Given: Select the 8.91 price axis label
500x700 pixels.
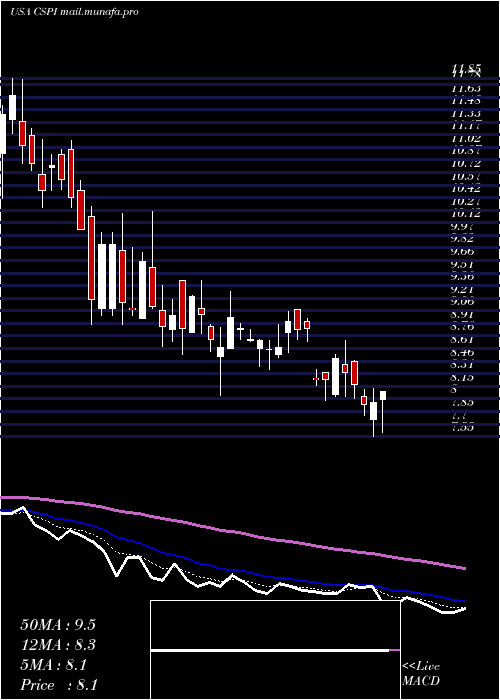Looking at the screenshot, I should tap(462, 314).
